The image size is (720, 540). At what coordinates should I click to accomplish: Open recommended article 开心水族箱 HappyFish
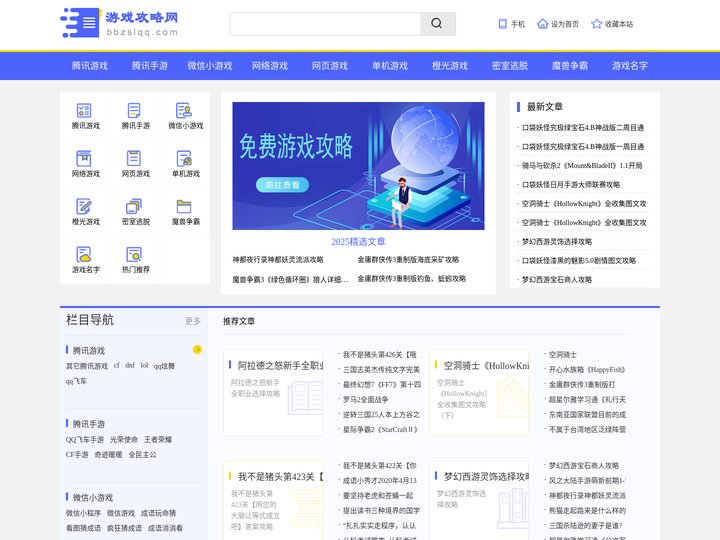pyautogui.click(x=587, y=370)
